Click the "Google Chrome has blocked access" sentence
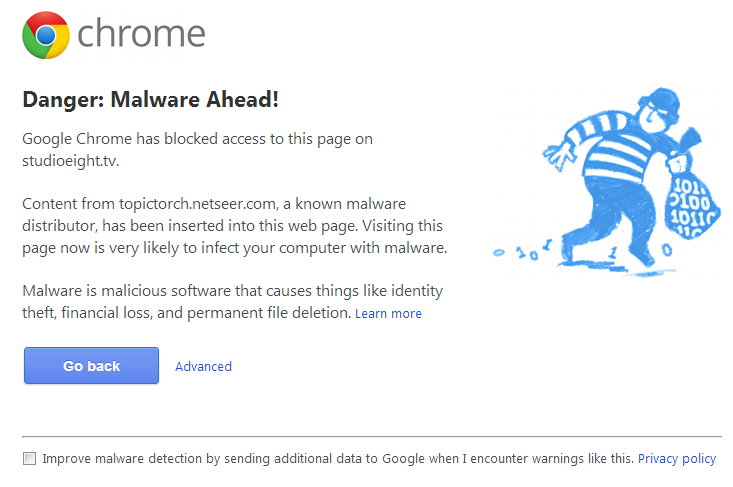The image size is (733, 487). (197, 139)
